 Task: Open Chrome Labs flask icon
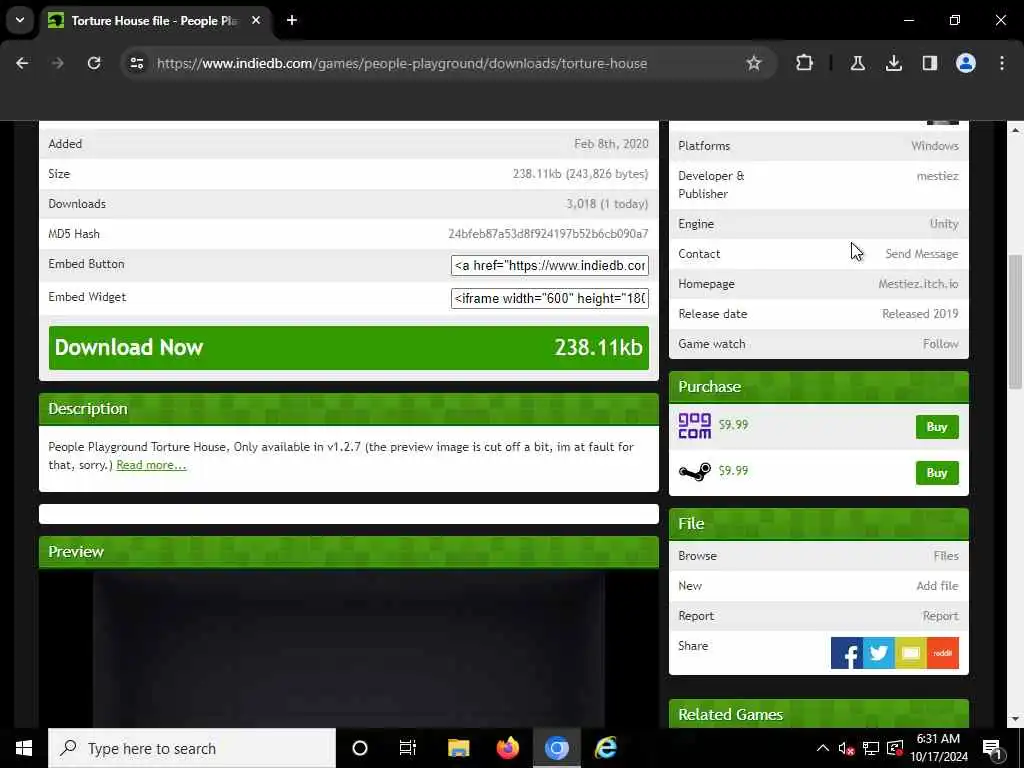857,63
